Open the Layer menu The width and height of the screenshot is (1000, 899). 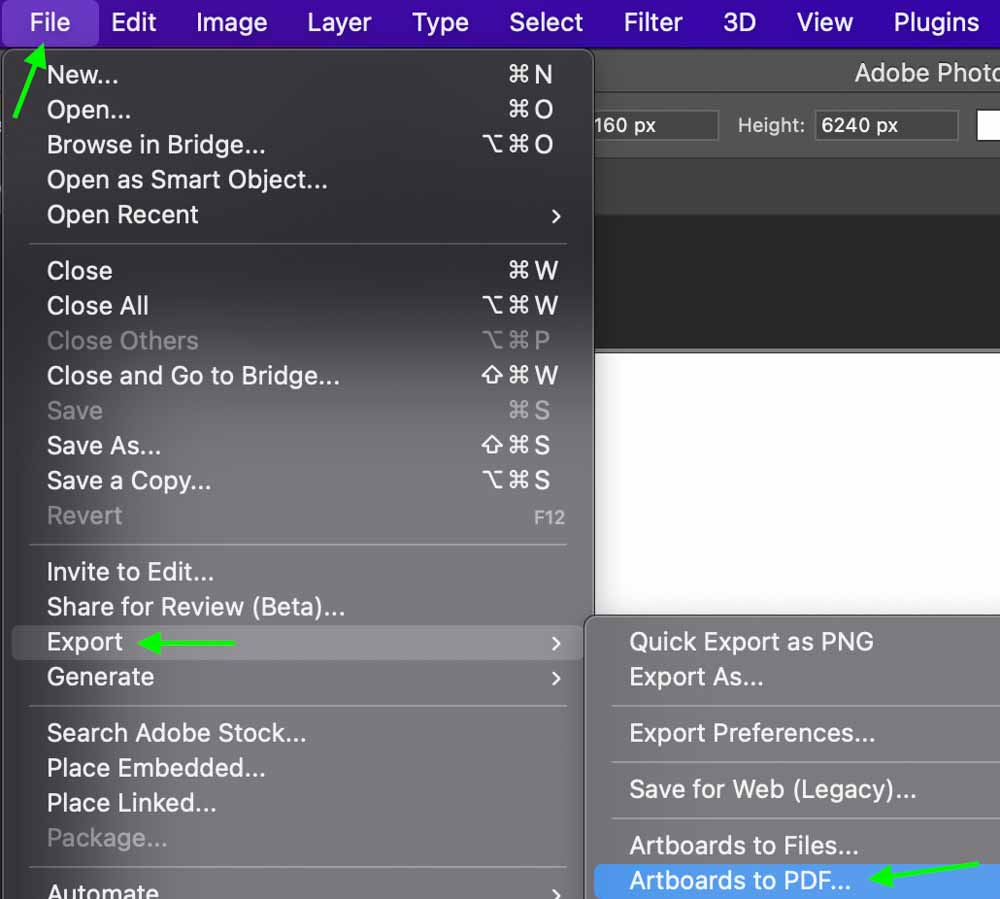339,22
